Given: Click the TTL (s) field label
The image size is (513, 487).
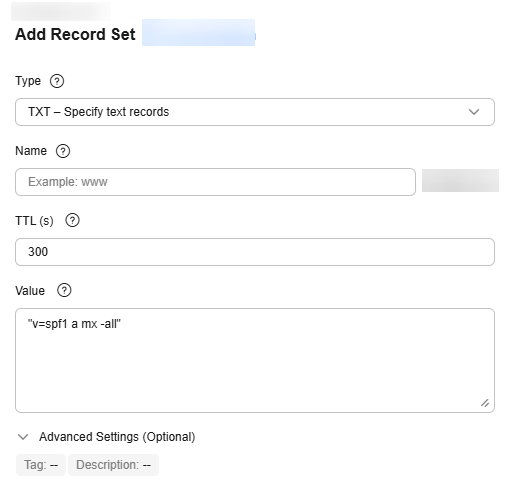Looking at the screenshot, I should pyautogui.click(x=34, y=221).
